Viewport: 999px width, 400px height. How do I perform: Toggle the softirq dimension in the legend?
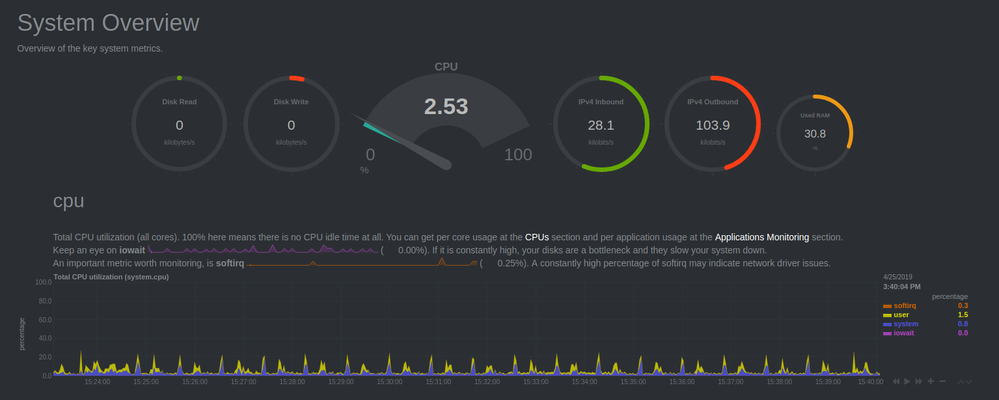click(900, 306)
